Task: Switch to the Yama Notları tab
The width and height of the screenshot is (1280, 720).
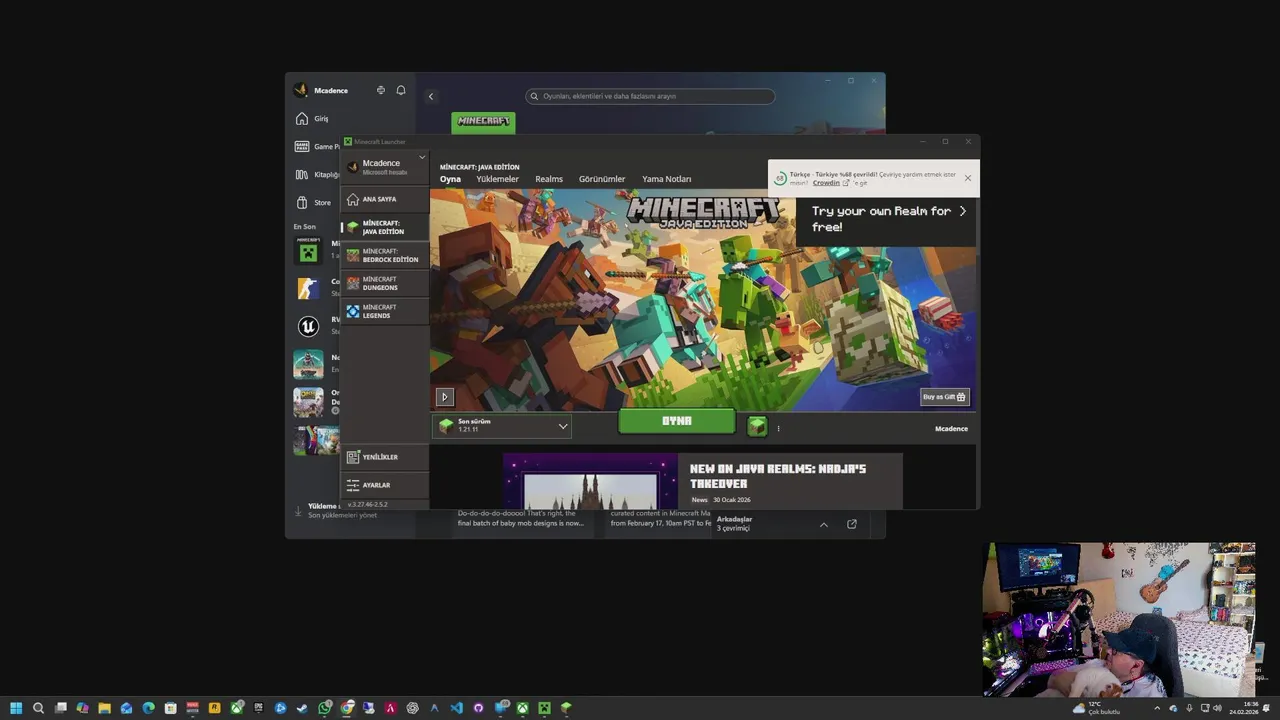Action: [x=666, y=179]
